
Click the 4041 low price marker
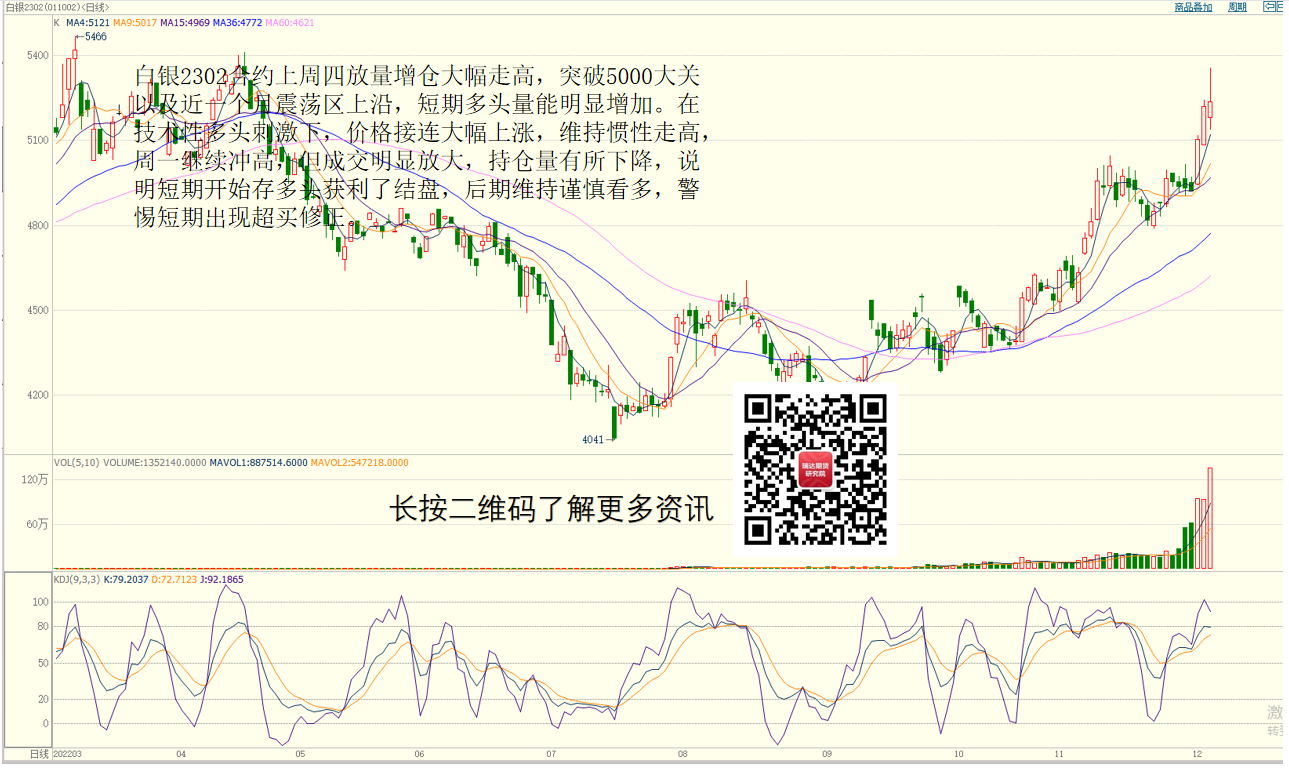click(x=593, y=439)
